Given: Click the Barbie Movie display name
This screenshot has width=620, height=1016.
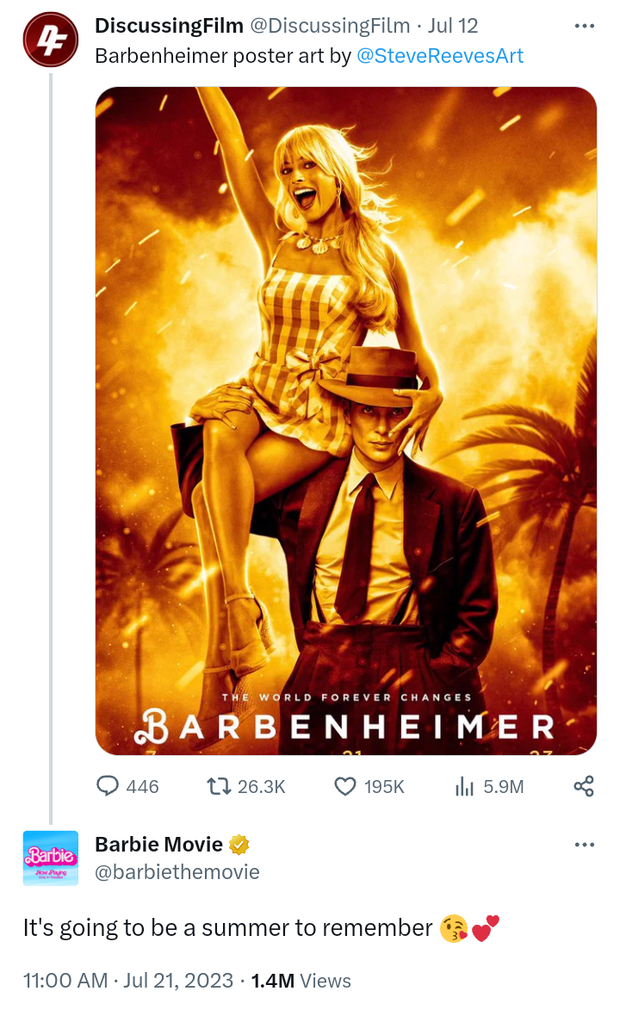Looking at the screenshot, I should tap(159, 845).
